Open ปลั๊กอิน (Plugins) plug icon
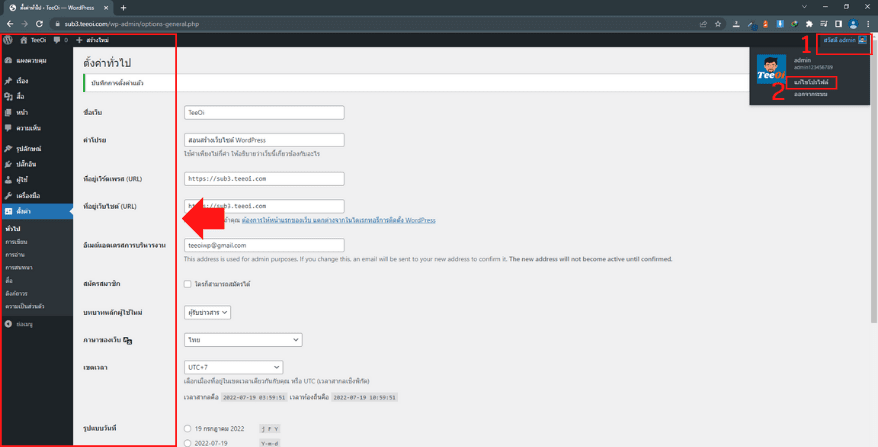 tap(8, 164)
